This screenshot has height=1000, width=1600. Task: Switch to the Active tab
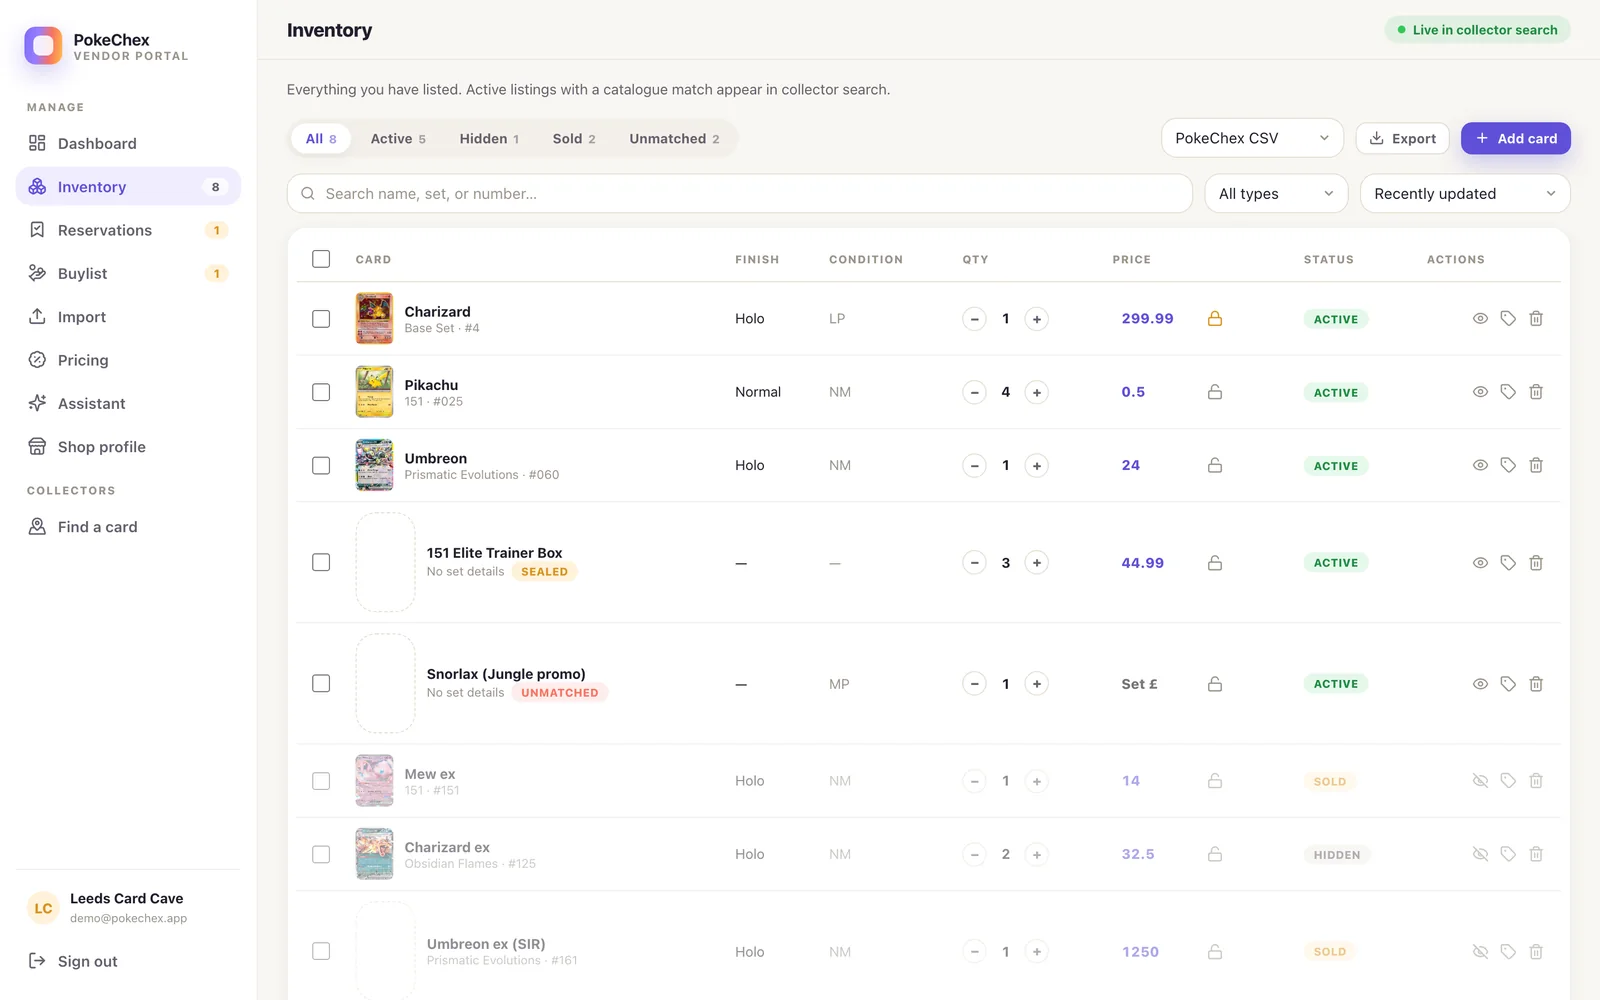398,139
